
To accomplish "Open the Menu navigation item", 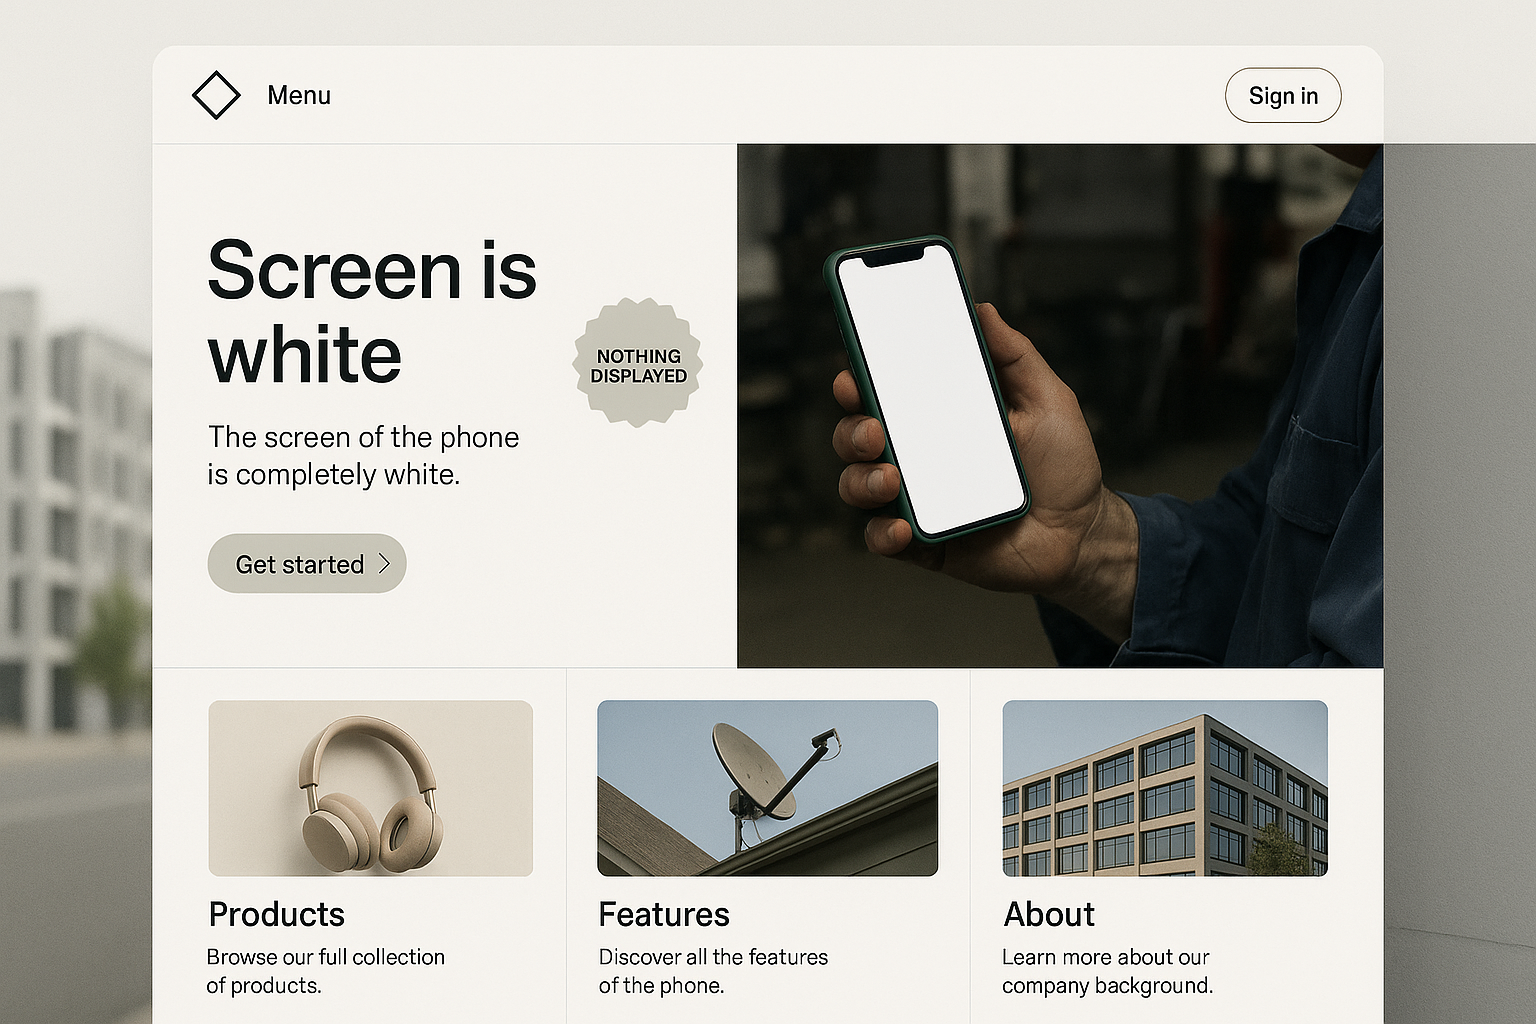I will [298, 95].
